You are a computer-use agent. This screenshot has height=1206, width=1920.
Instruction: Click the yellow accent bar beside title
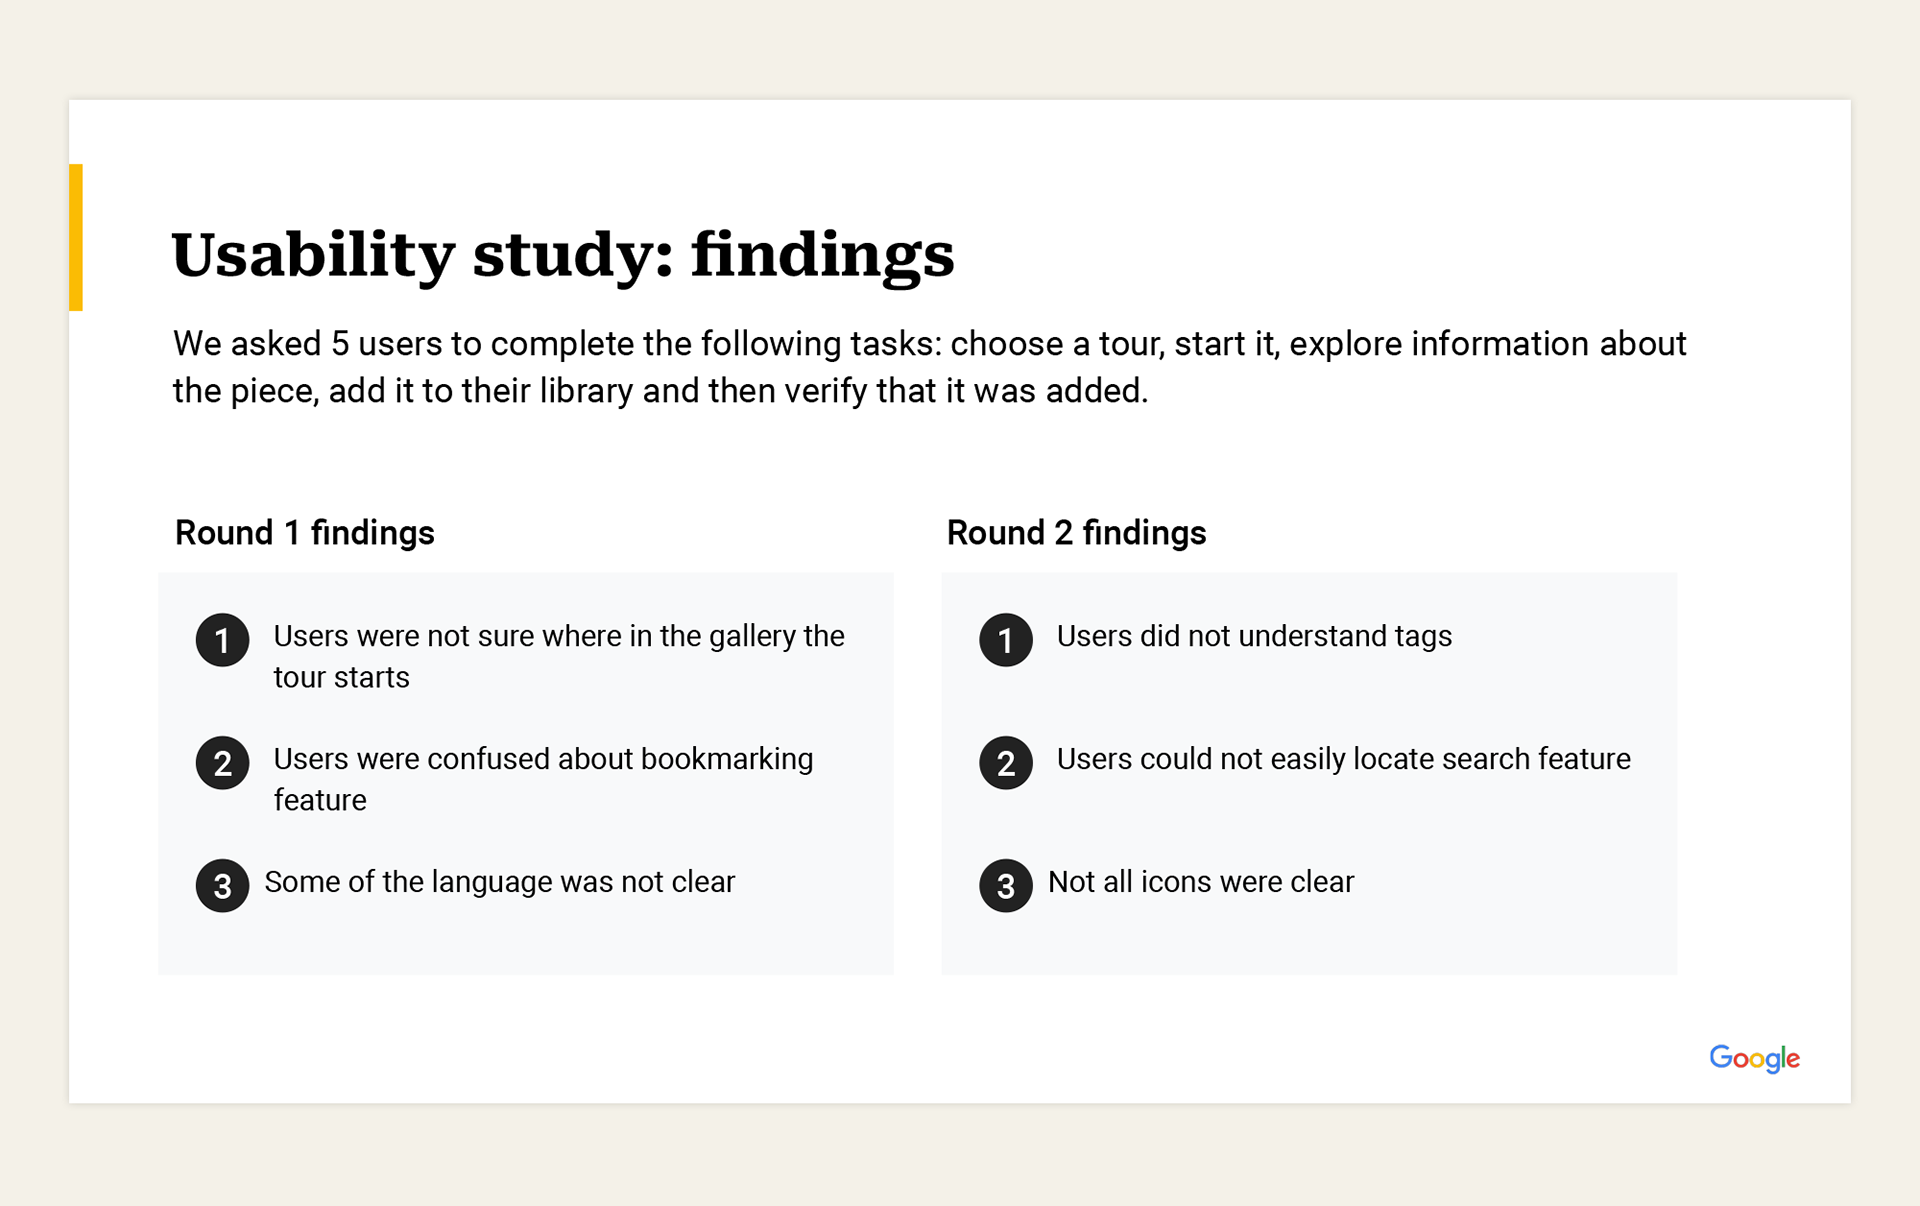76,237
